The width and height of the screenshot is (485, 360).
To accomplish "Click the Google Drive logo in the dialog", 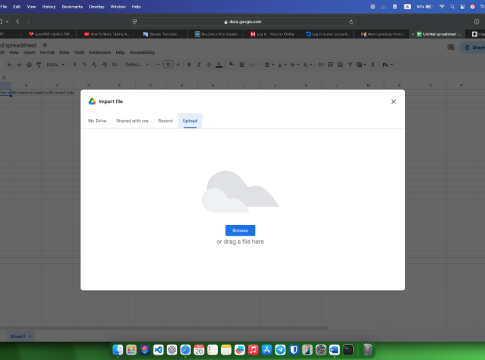I will tap(92, 101).
